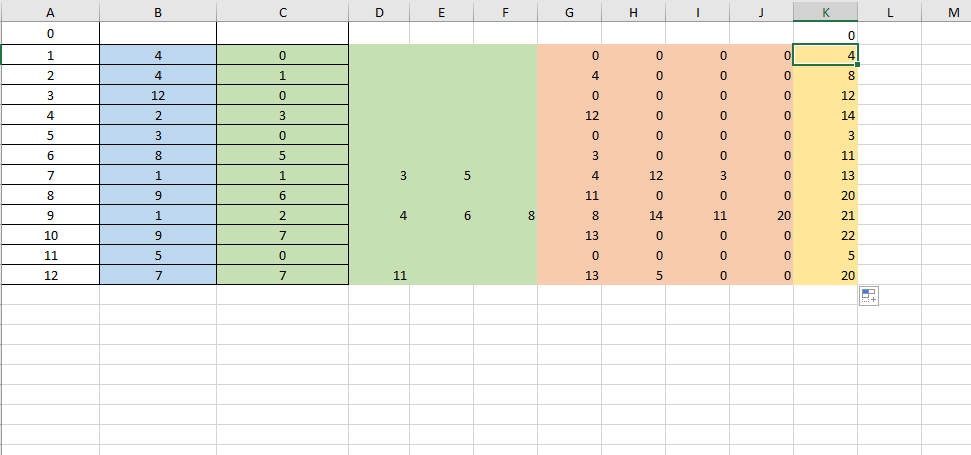This screenshot has height=455, width=971.
Task: Click the fill handle of the selected cell
Action: point(857,65)
